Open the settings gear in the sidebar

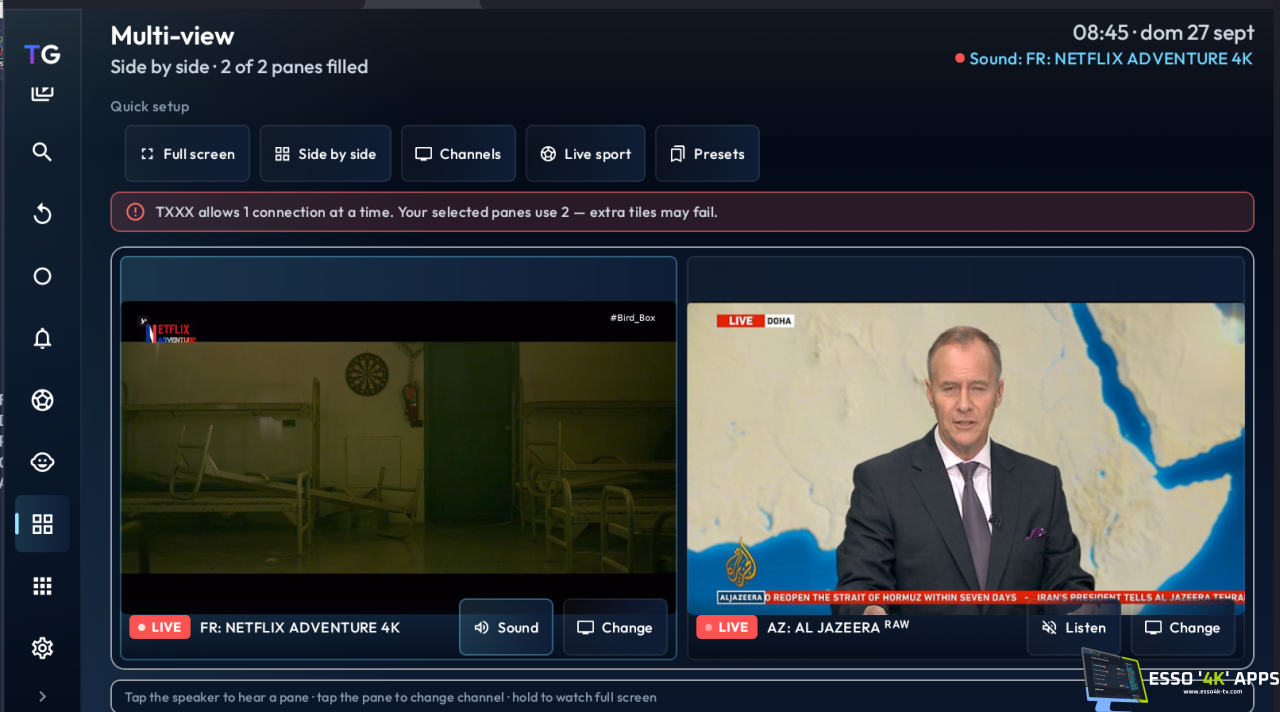pos(42,648)
